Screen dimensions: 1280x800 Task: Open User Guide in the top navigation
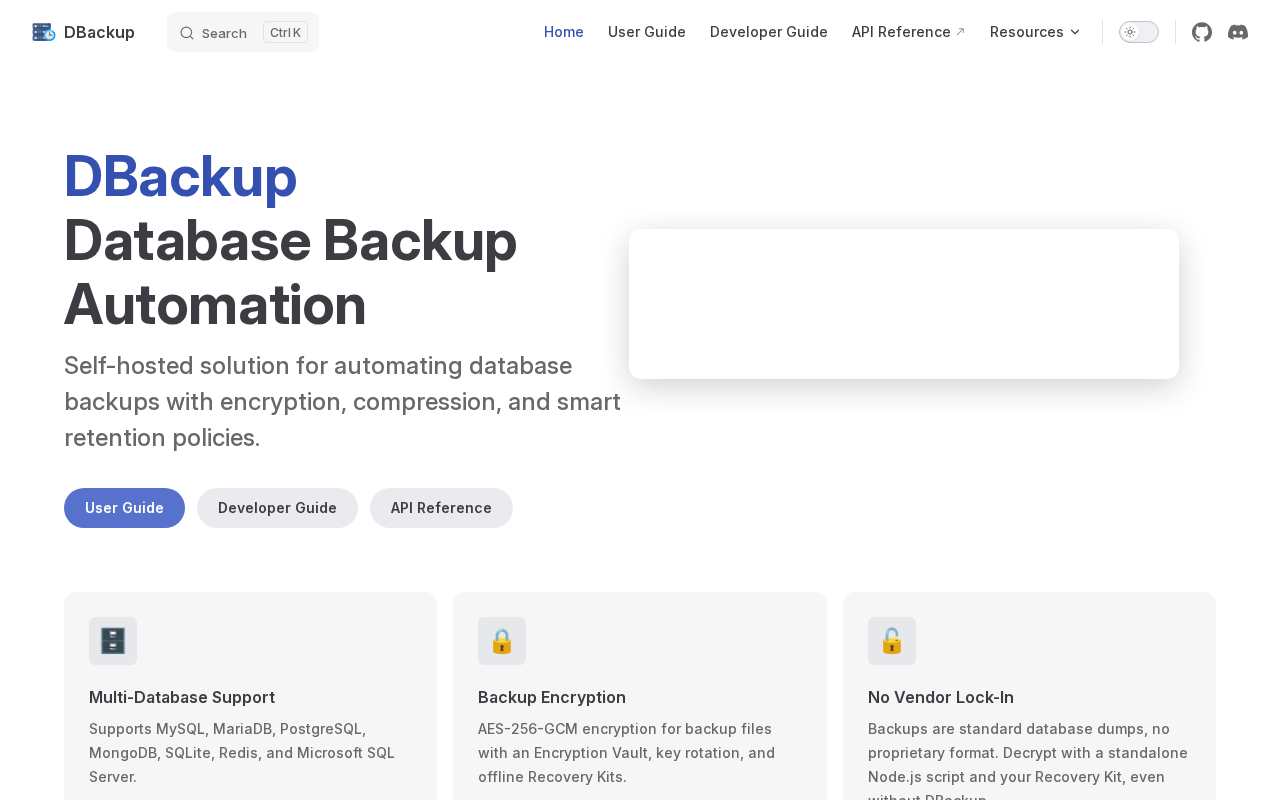pos(647,32)
